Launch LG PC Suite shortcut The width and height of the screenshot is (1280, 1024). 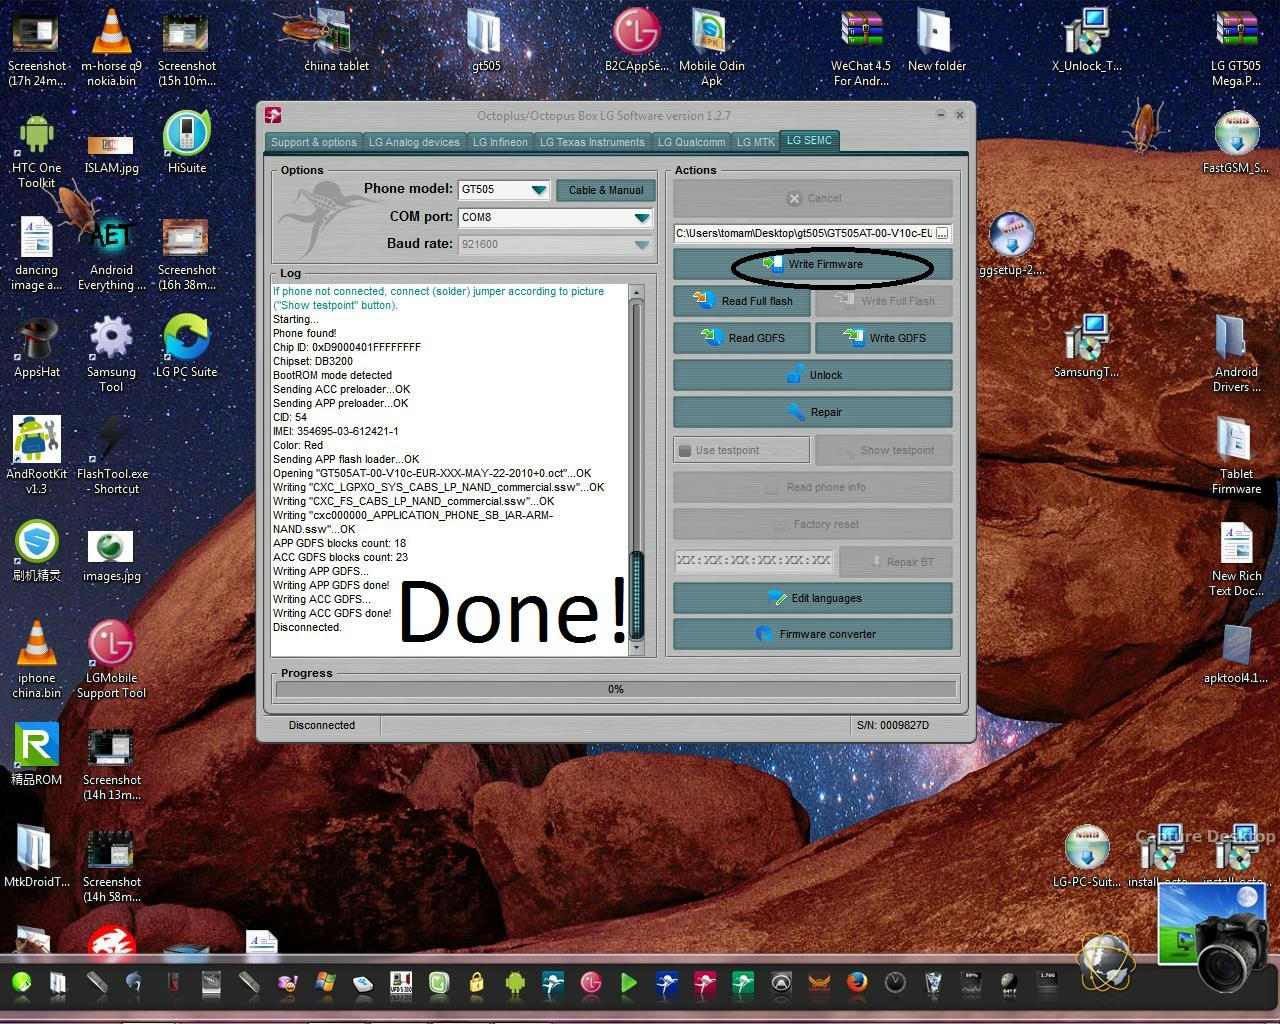187,346
